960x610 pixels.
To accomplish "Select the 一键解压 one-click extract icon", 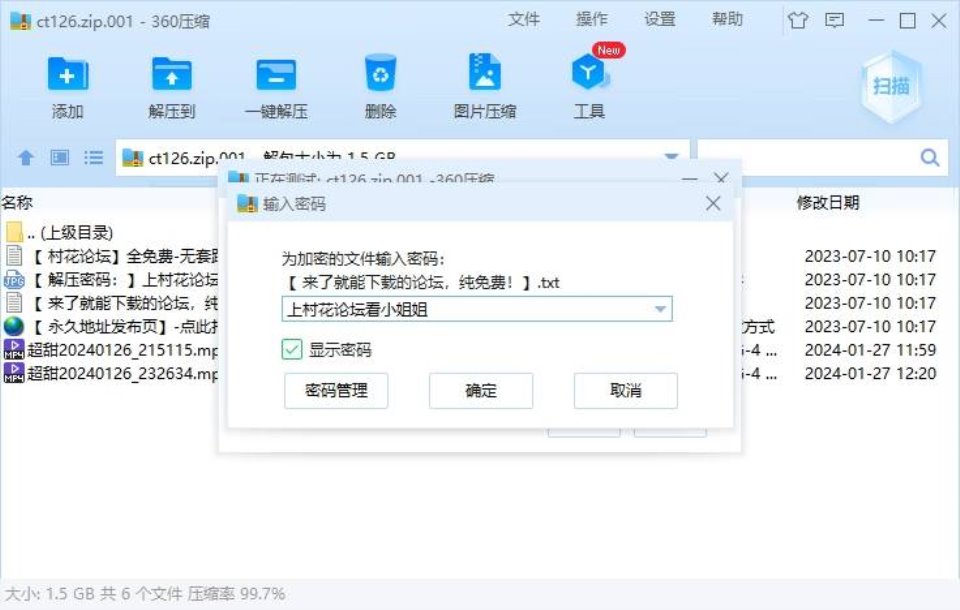I will [x=276, y=75].
